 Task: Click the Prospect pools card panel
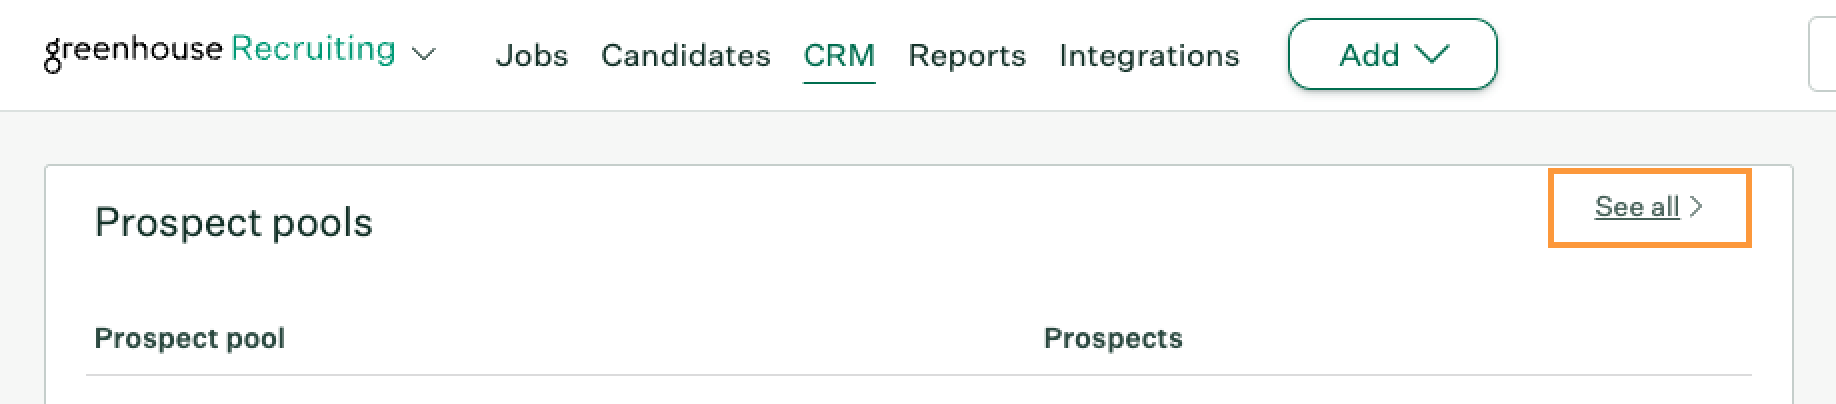pyautogui.click(x=918, y=285)
